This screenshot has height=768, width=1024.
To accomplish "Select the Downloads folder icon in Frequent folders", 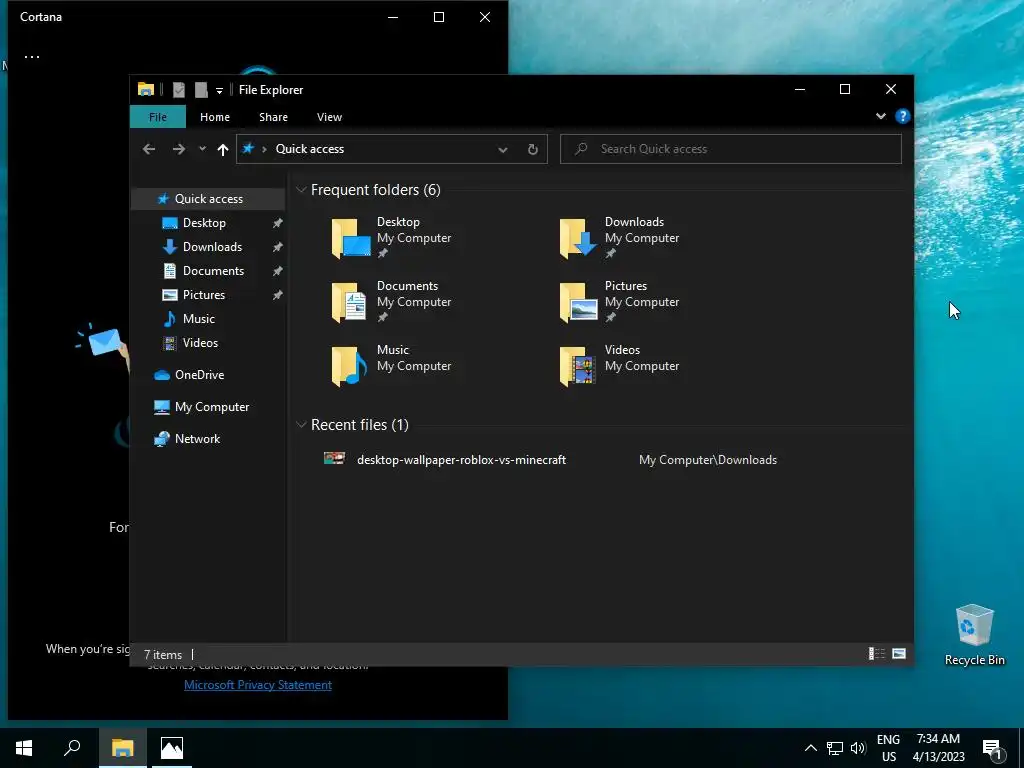I will click(579, 238).
